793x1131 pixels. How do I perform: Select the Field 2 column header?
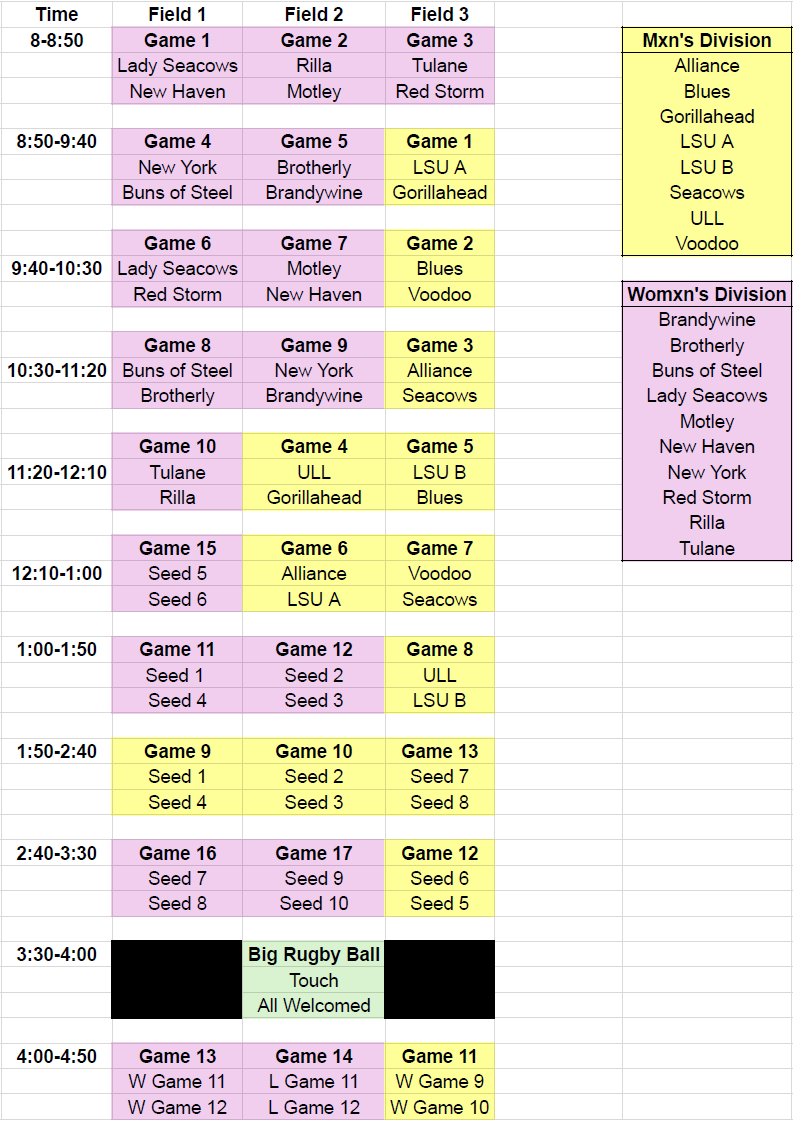(x=313, y=15)
